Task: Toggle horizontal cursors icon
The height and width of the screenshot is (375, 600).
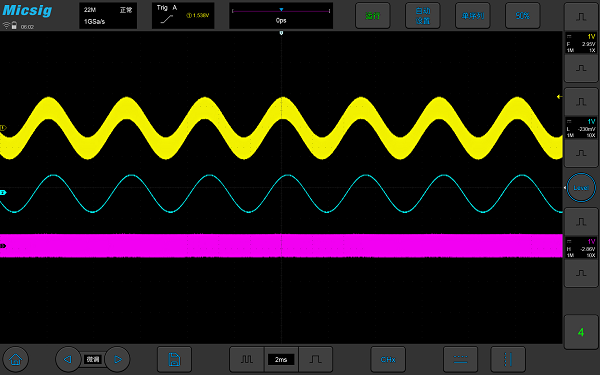Action: pos(460,359)
